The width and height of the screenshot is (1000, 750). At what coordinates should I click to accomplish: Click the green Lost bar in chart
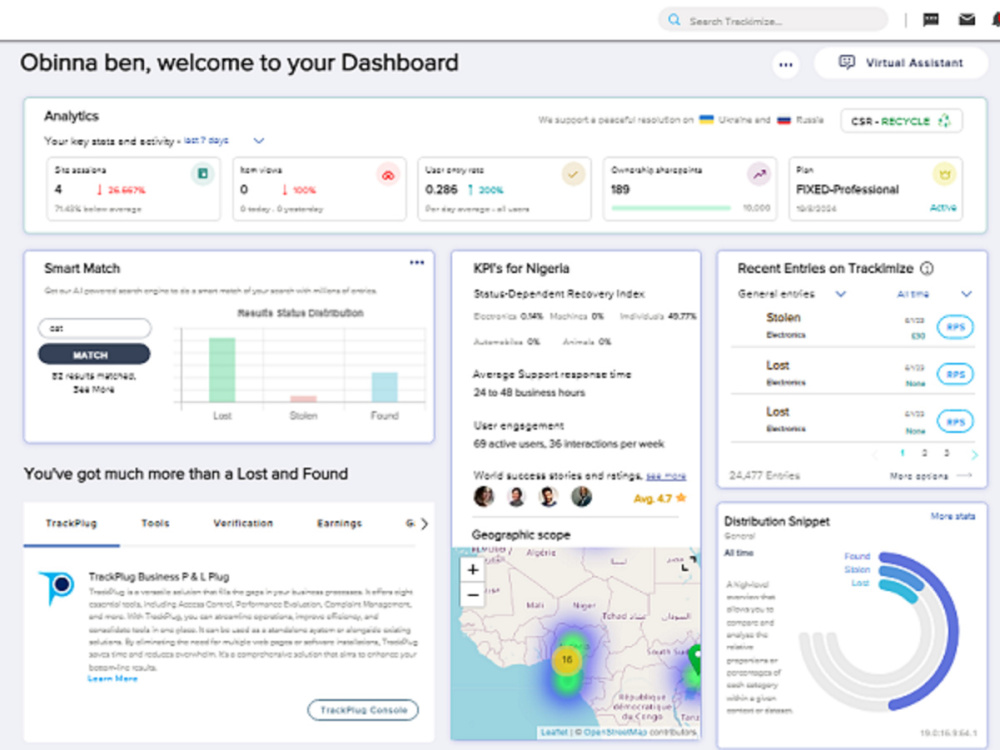222,370
